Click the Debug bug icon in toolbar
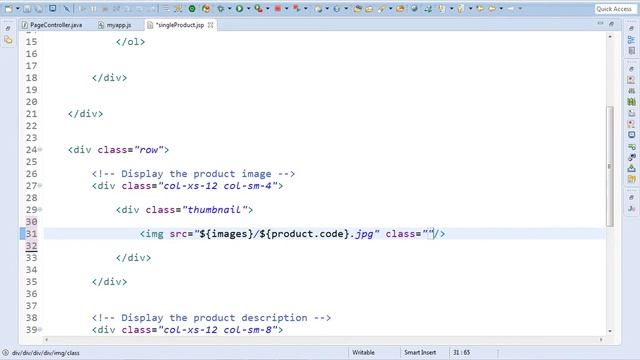 tap(221, 9)
